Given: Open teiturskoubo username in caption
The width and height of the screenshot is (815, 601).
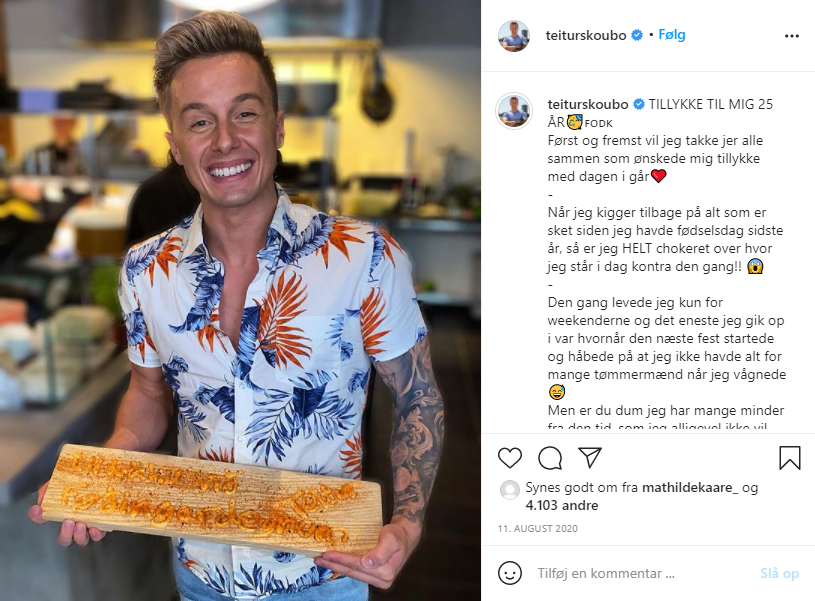Looking at the screenshot, I should [x=588, y=104].
